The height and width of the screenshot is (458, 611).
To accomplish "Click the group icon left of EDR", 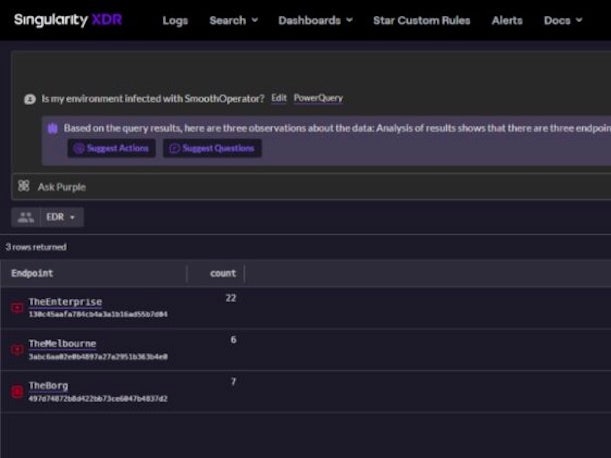I will click(25, 217).
